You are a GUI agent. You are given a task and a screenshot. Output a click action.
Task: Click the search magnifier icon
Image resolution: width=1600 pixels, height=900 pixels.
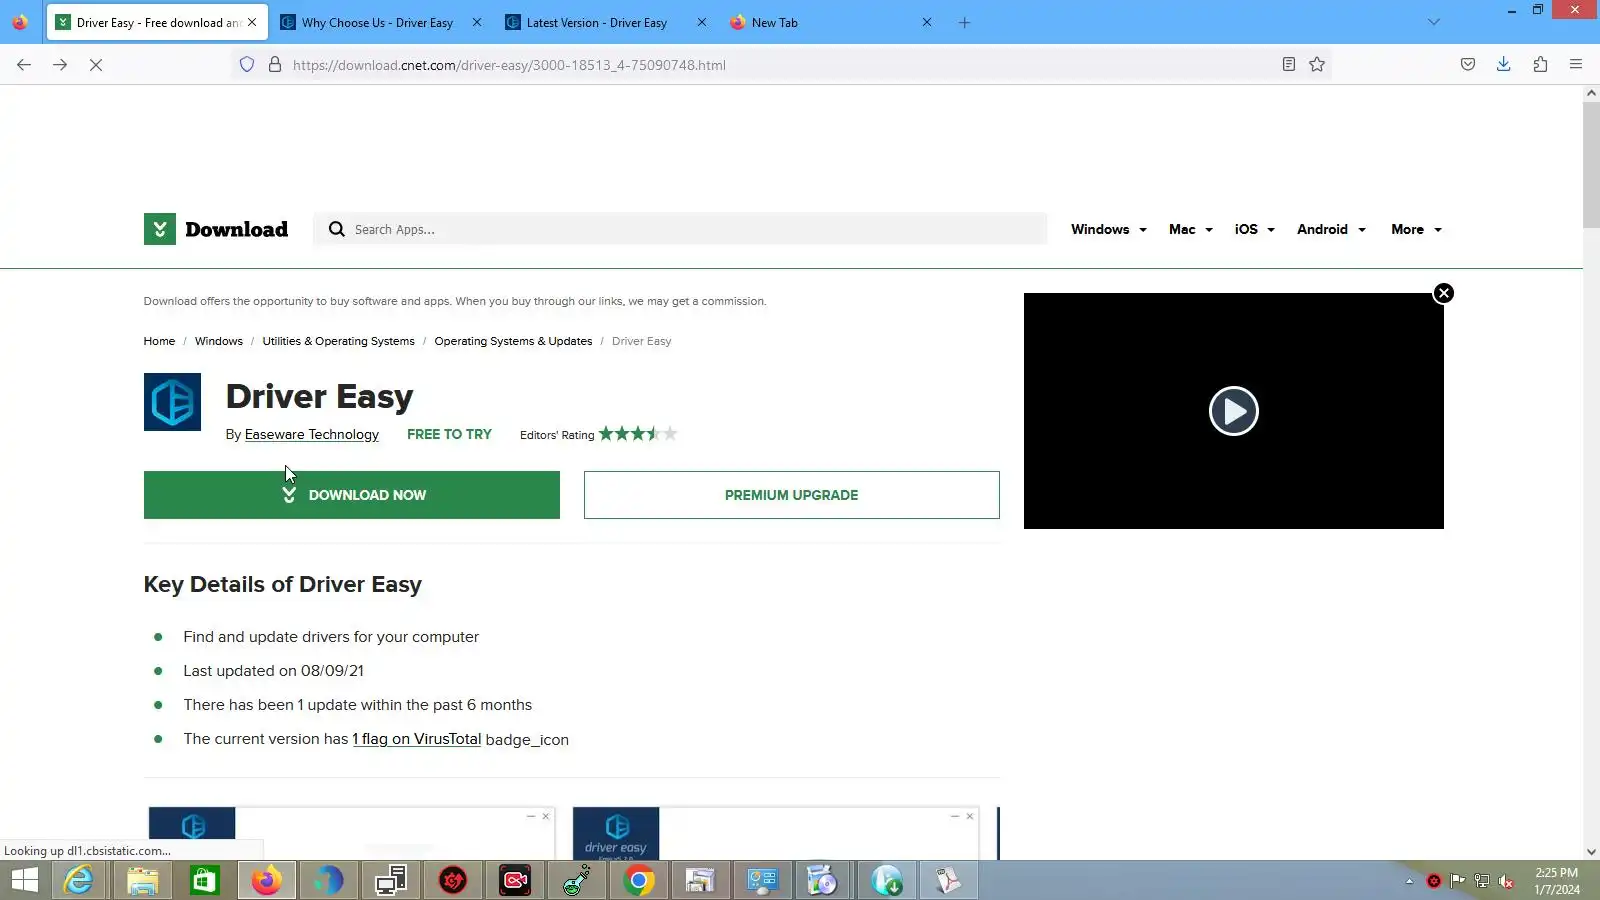[x=337, y=229]
